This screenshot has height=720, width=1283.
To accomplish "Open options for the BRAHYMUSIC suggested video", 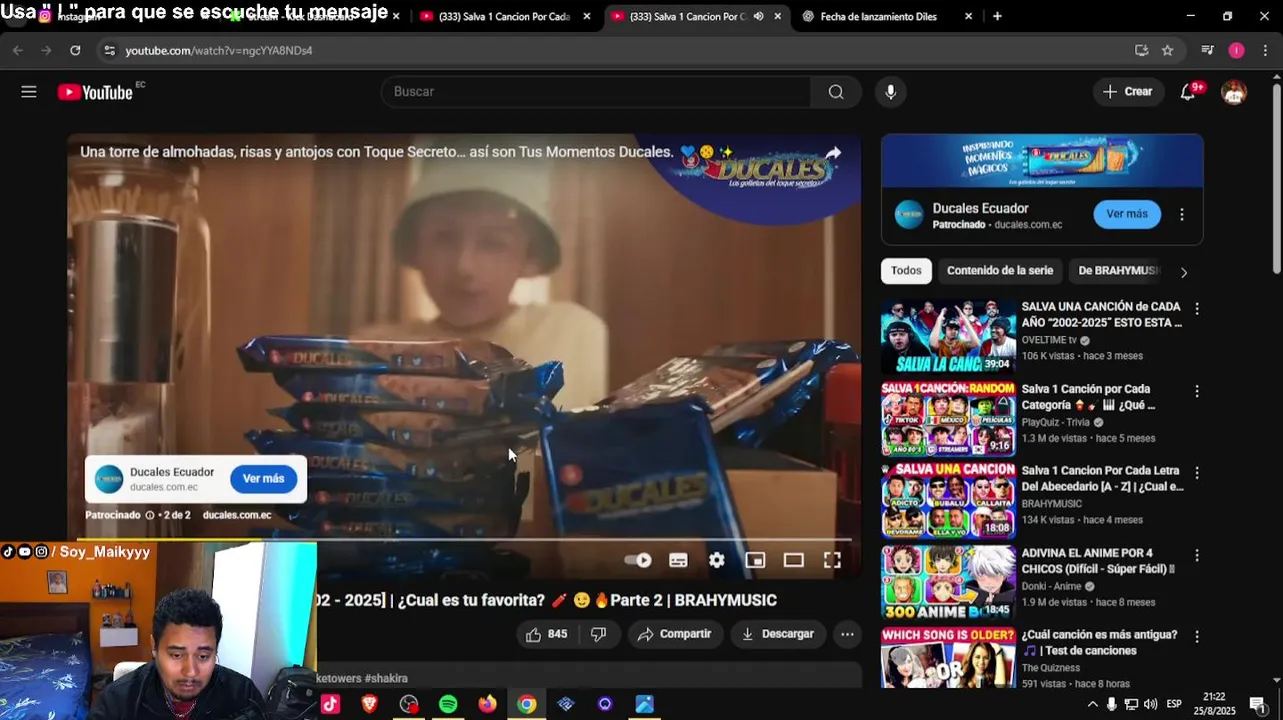I will pyautogui.click(x=1197, y=473).
